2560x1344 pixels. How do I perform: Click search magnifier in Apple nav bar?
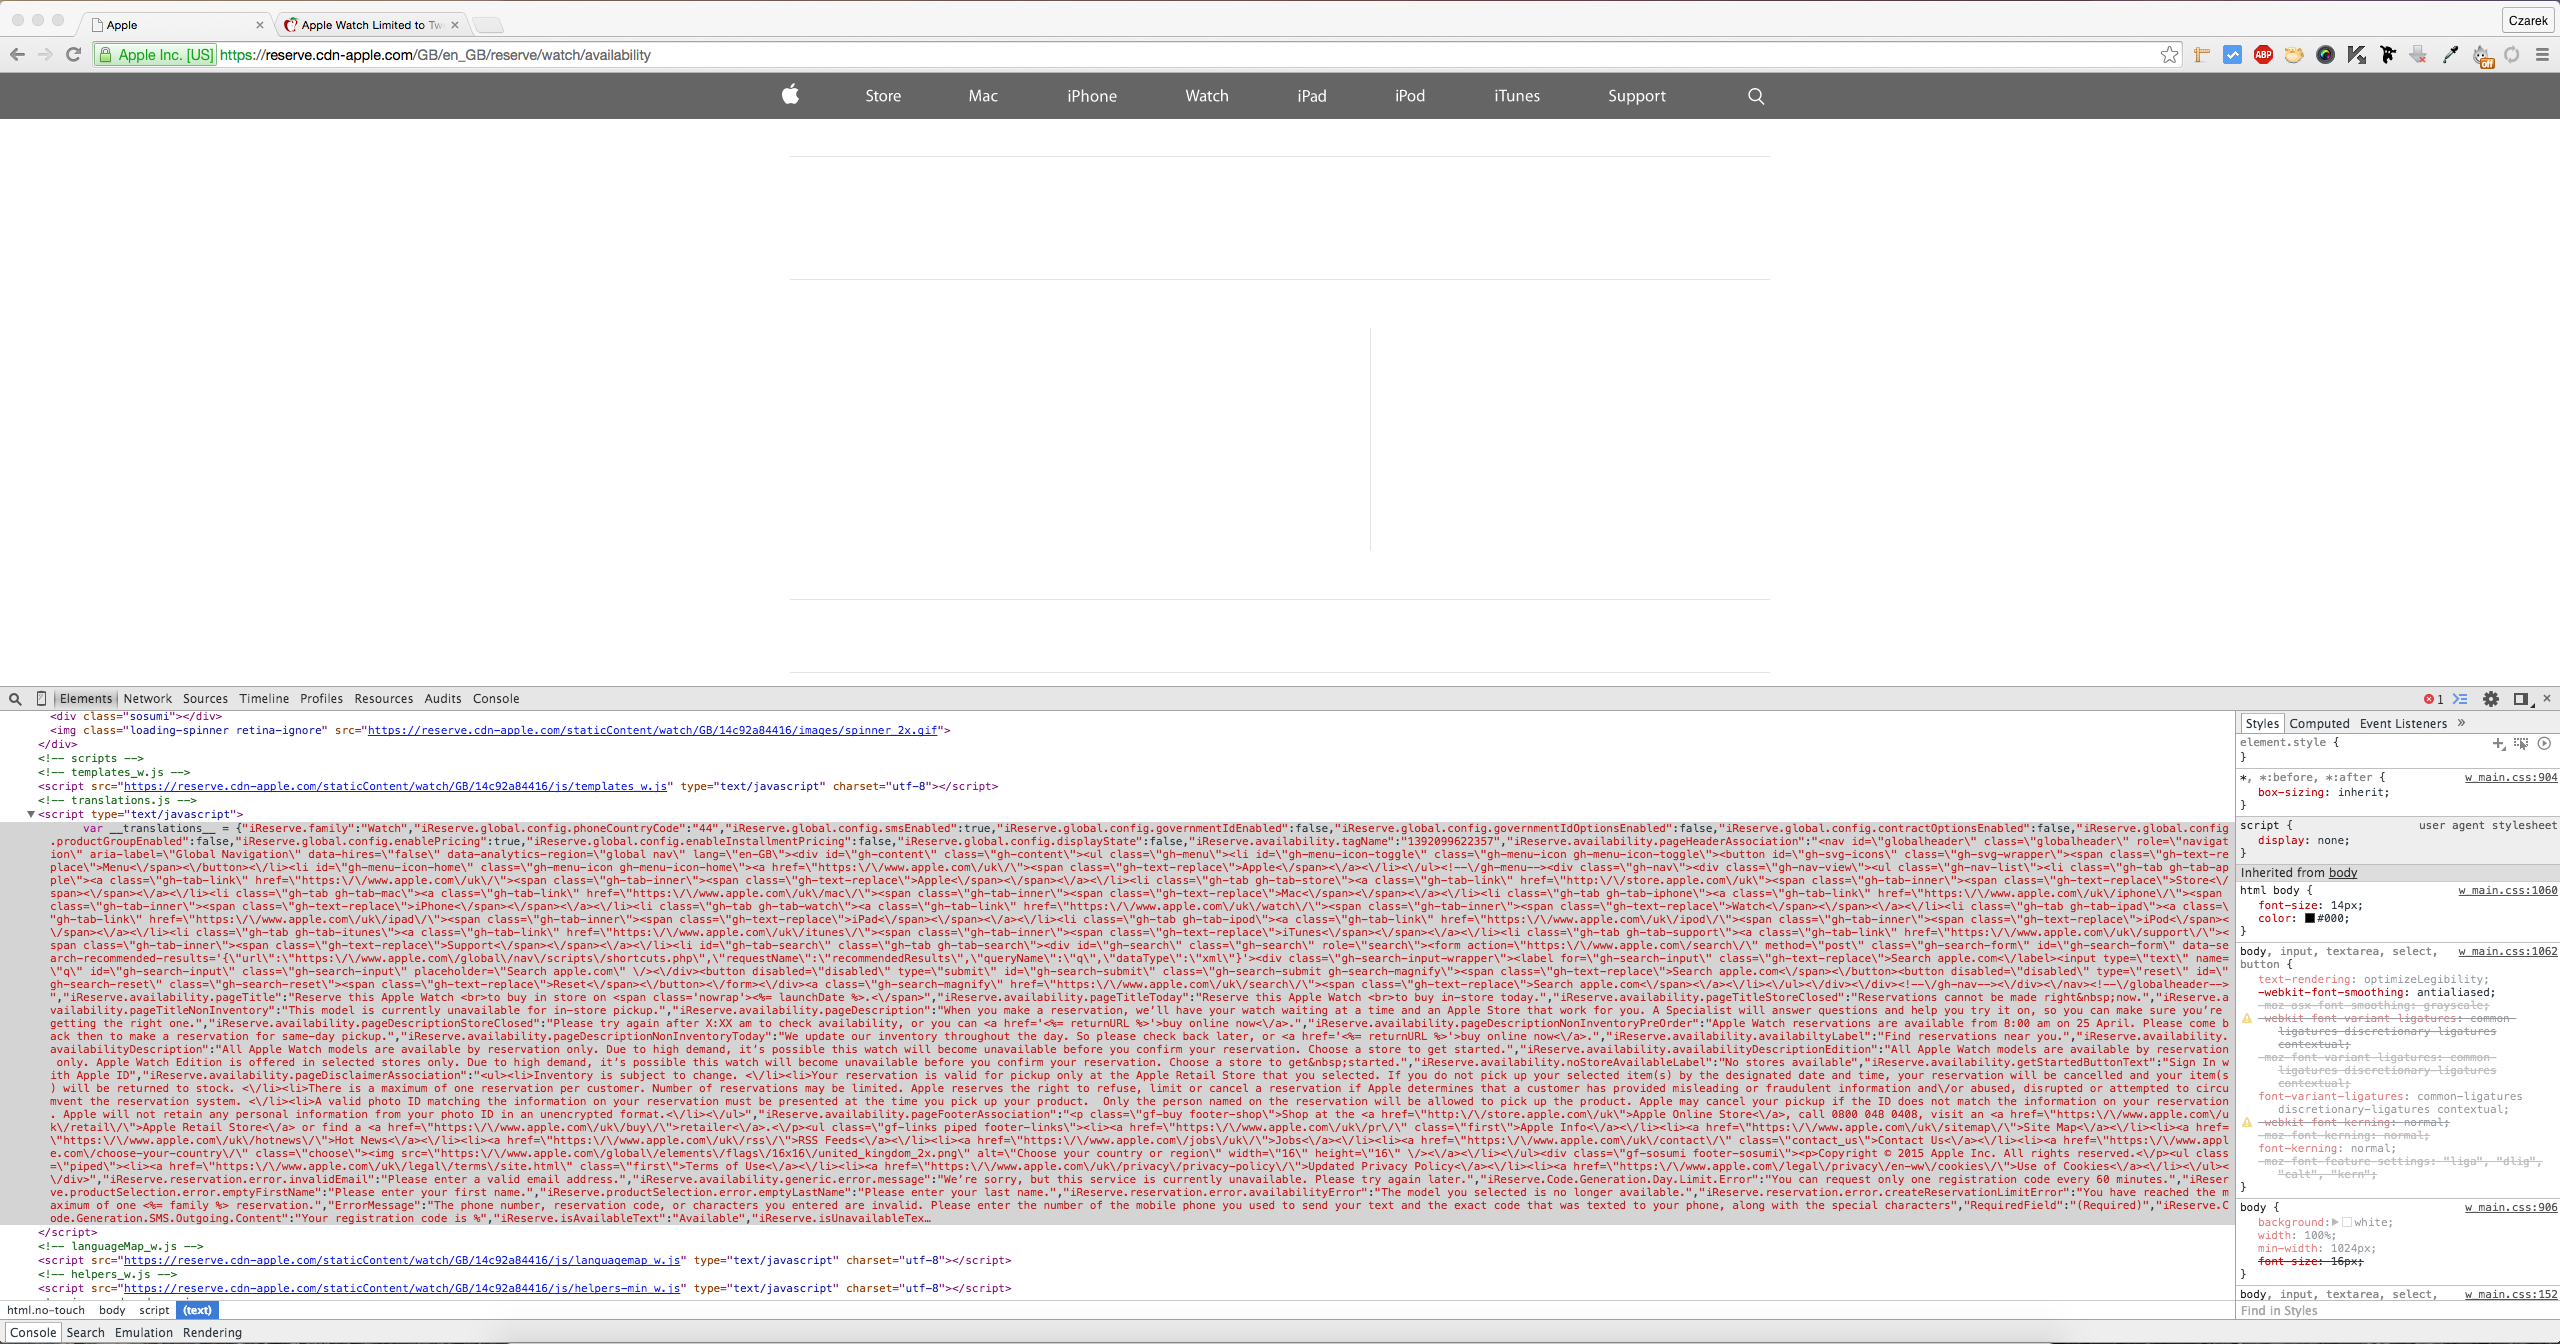pos(1756,96)
